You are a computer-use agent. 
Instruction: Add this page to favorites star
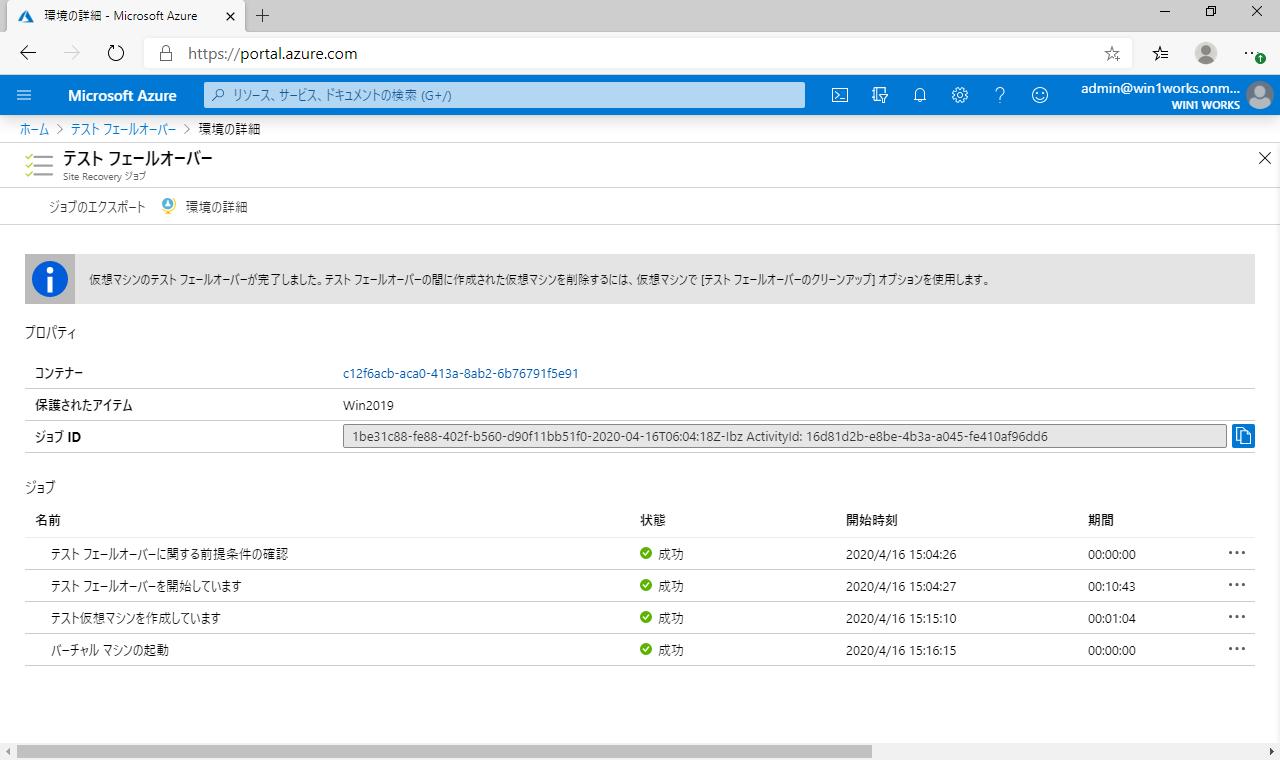pos(1112,53)
